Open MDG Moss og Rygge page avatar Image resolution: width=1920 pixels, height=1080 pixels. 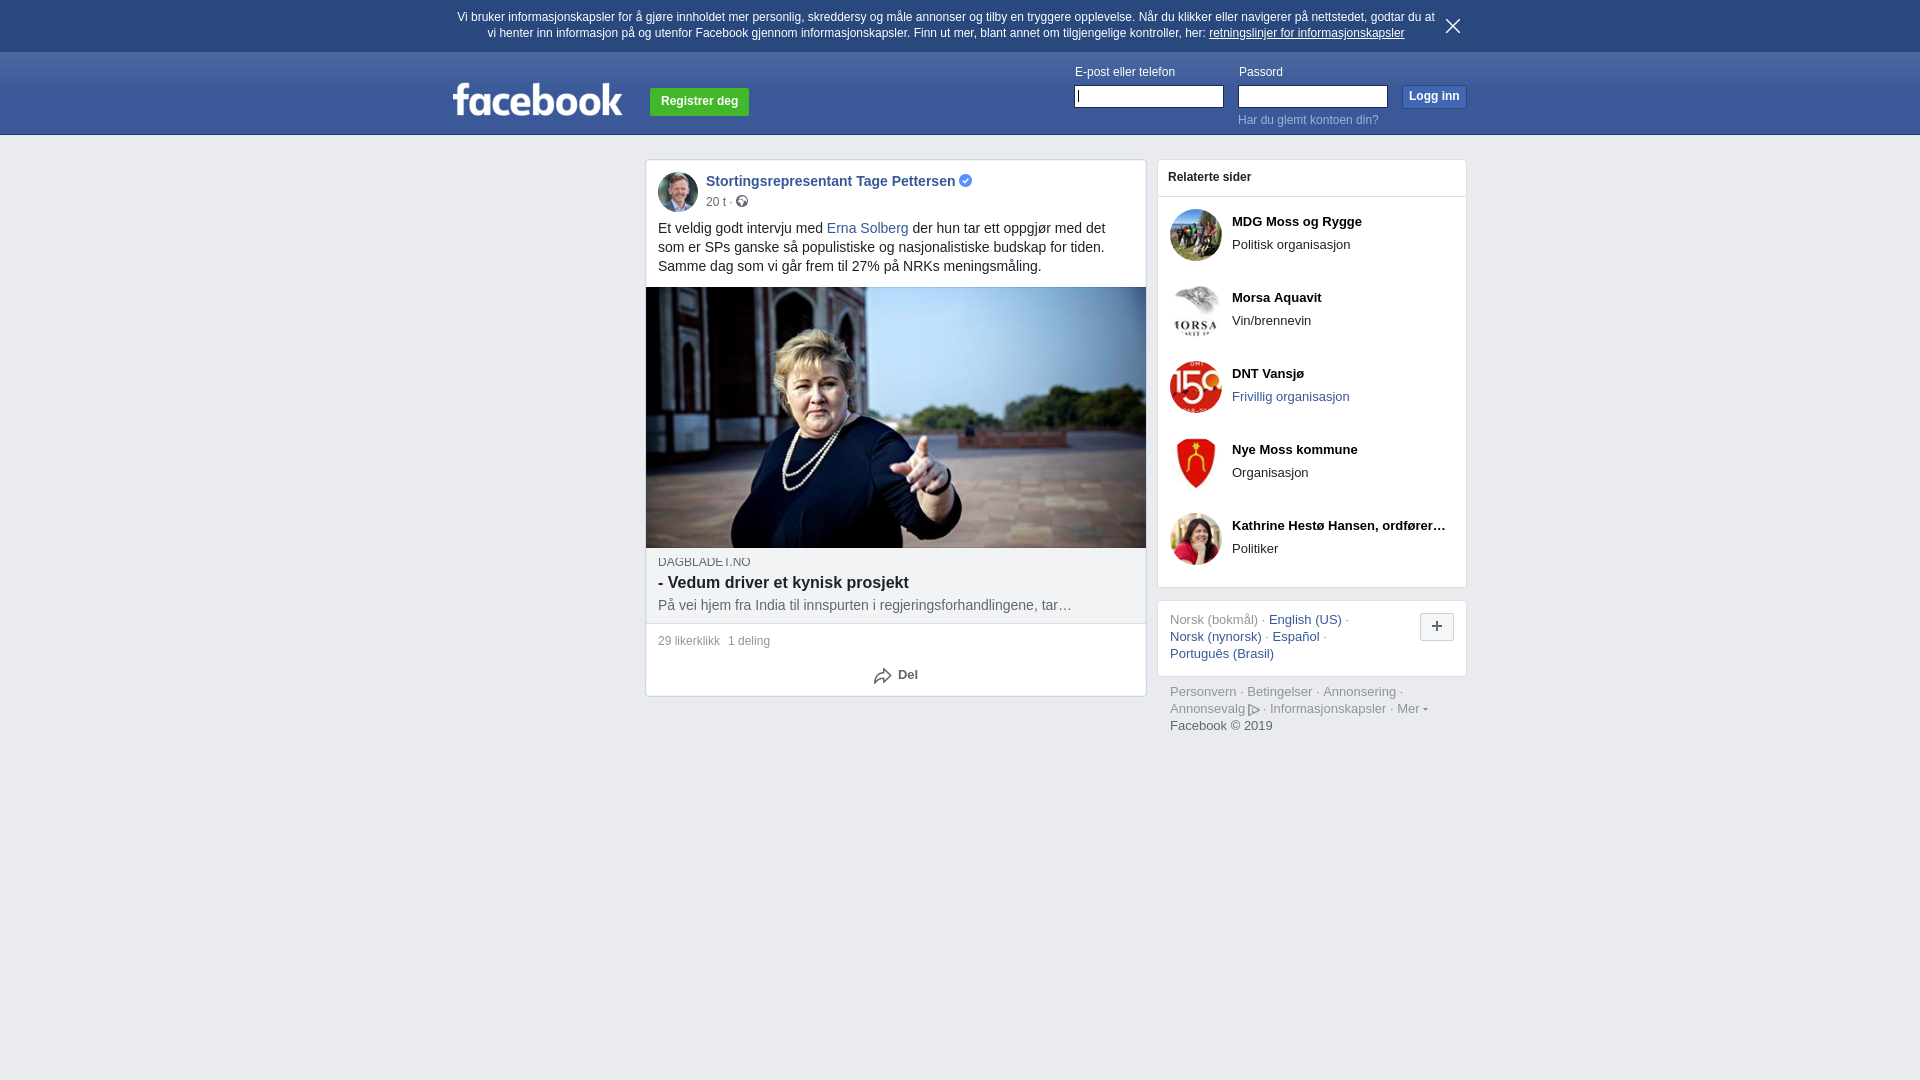click(x=1196, y=235)
